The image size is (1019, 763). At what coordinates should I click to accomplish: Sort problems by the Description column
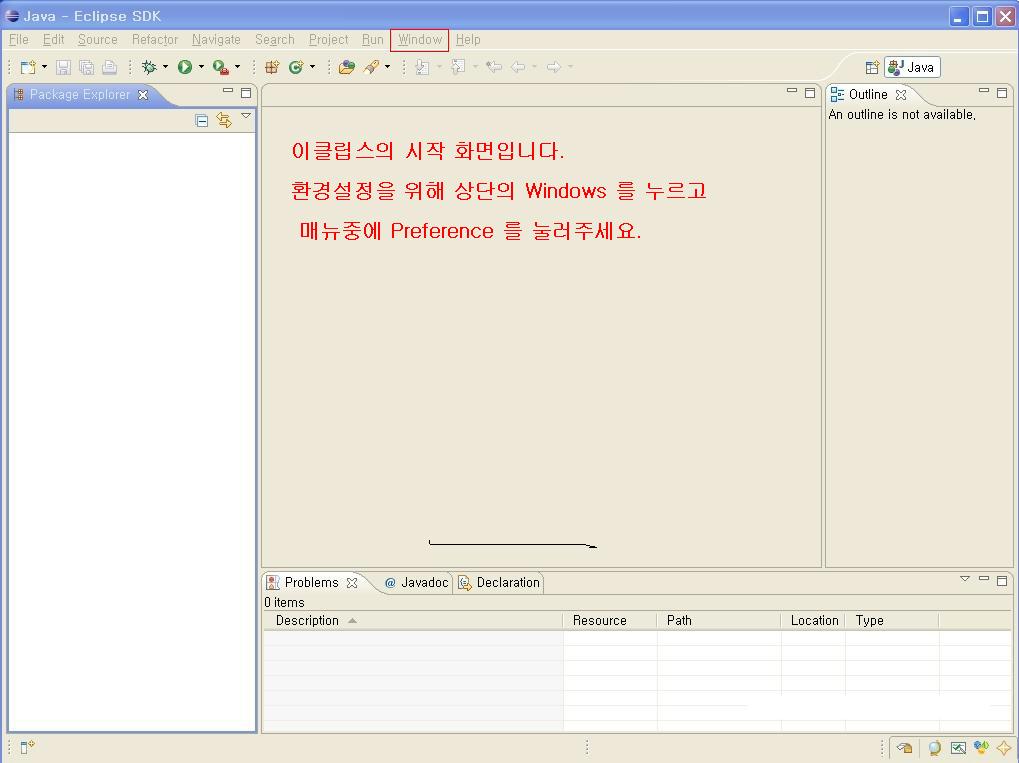point(413,621)
